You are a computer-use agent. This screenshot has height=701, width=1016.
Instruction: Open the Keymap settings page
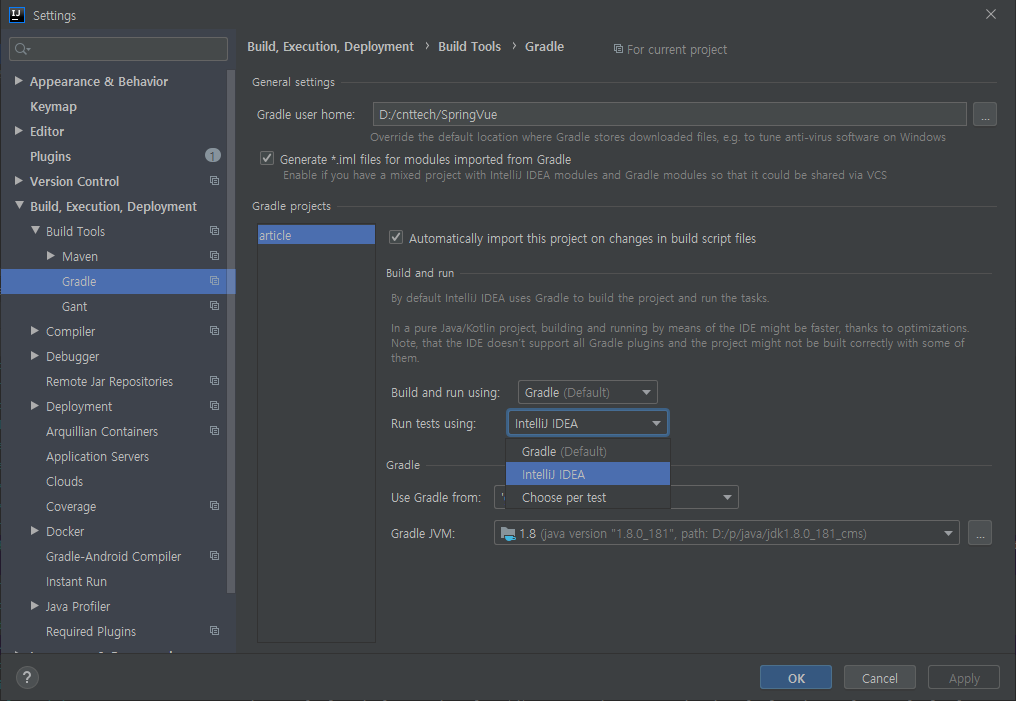[x=53, y=106]
